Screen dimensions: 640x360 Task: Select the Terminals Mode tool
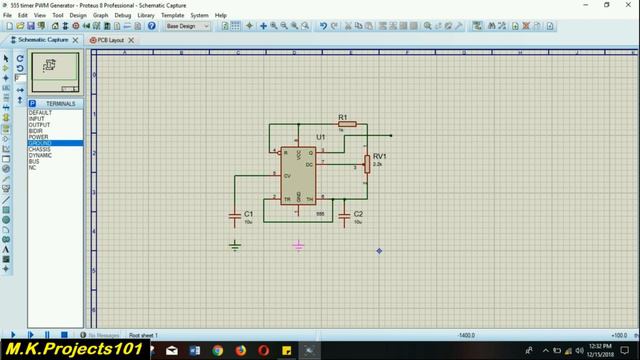pyautogui.click(x=6, y=129)
